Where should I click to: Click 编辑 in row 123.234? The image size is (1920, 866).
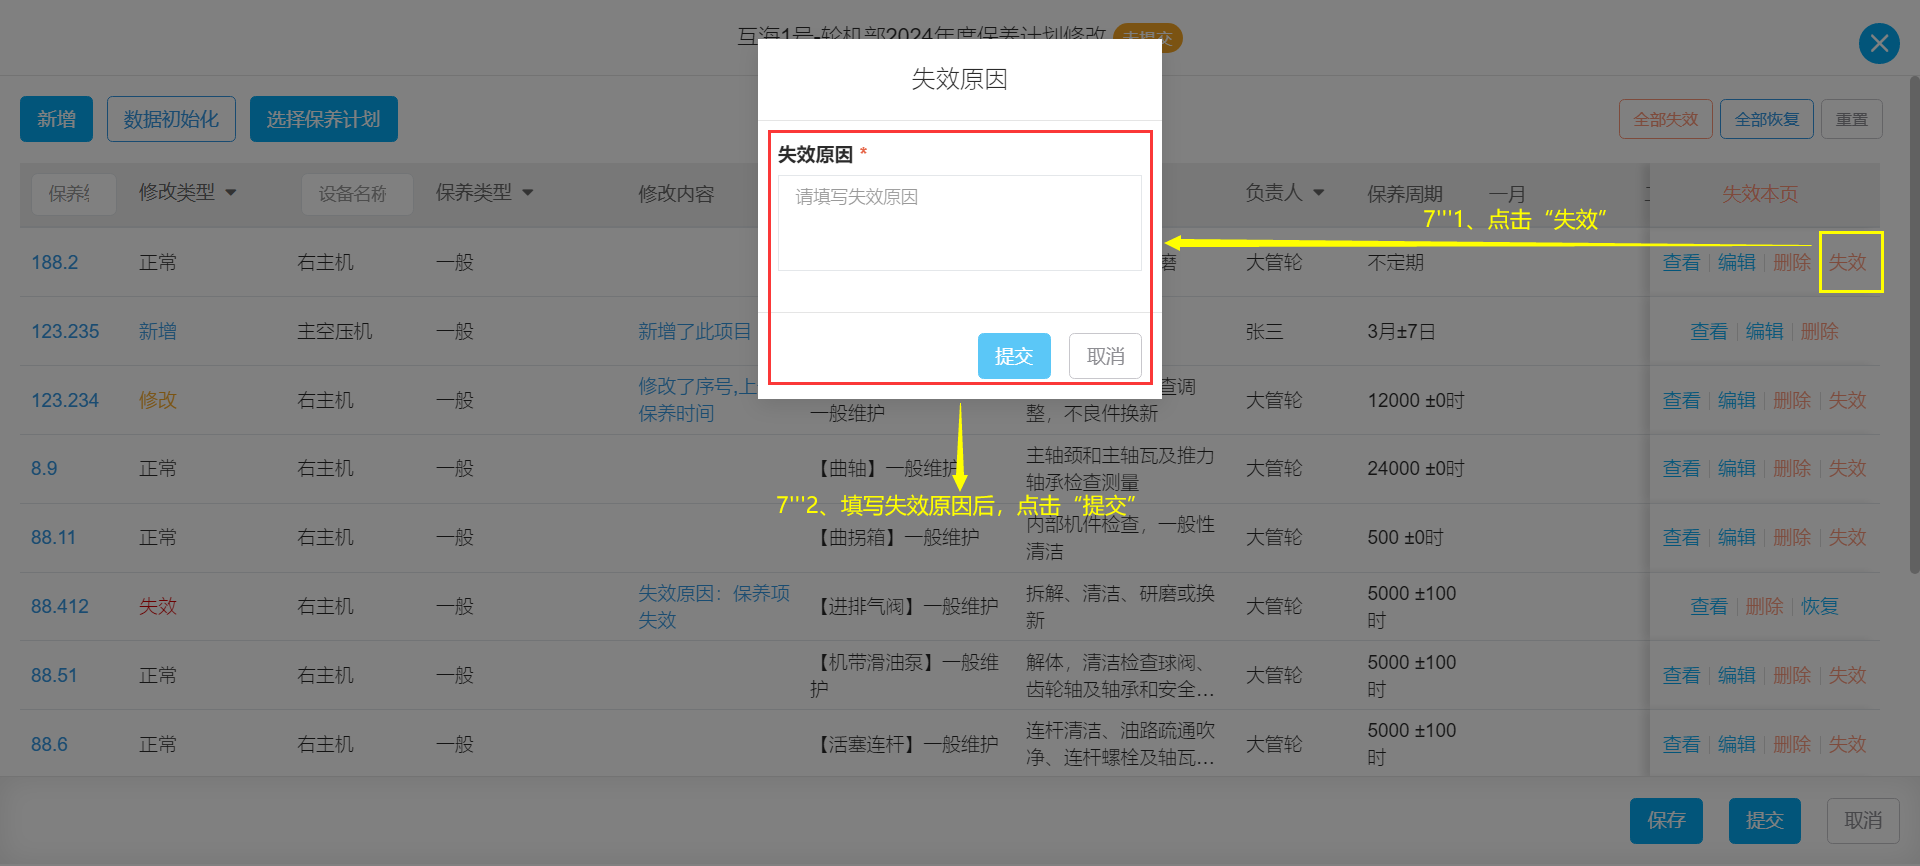coord(1737,400)
